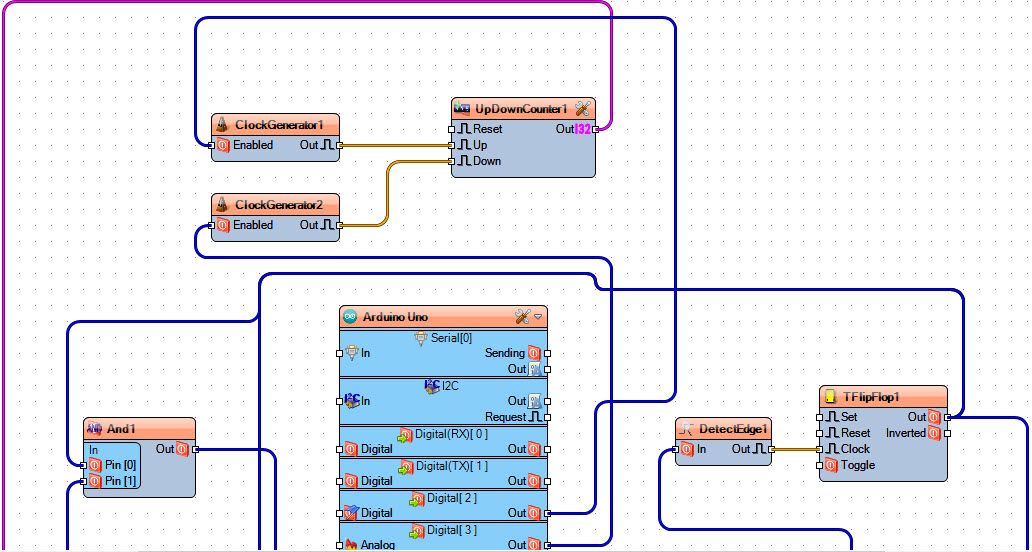Click TFlipFlop1 Toggle pin
Screen dimensions: 1032x552
point(819,465)
